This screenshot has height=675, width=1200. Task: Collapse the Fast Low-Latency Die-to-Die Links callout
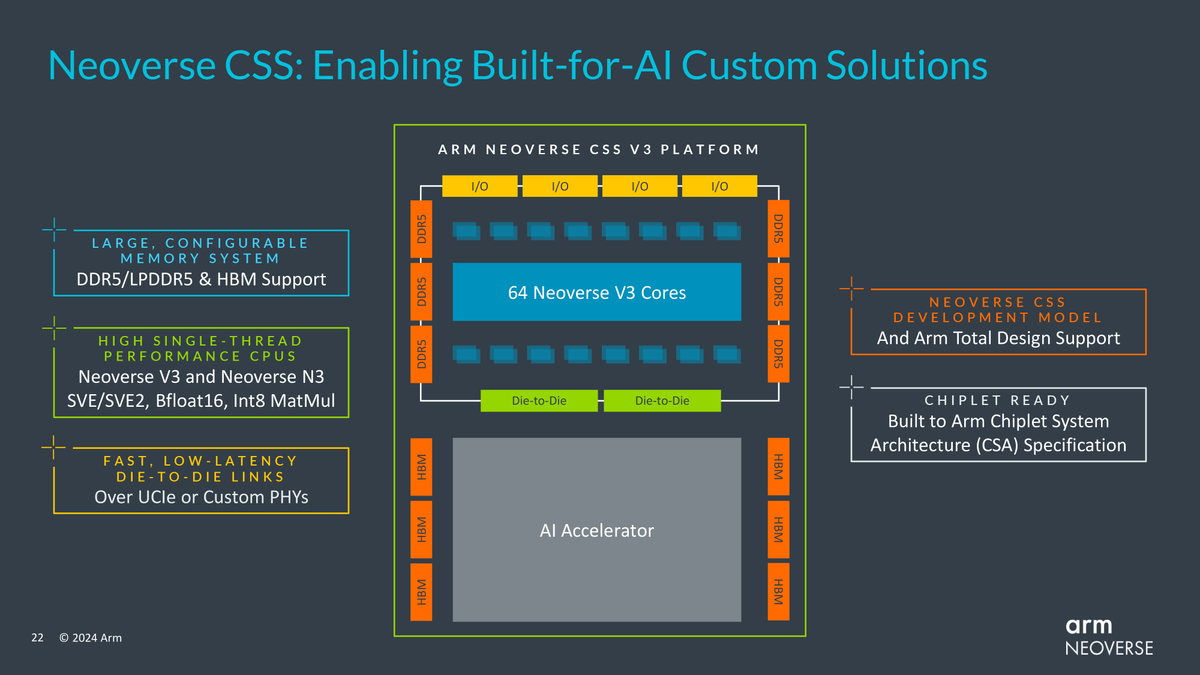[x=200, y=480]
